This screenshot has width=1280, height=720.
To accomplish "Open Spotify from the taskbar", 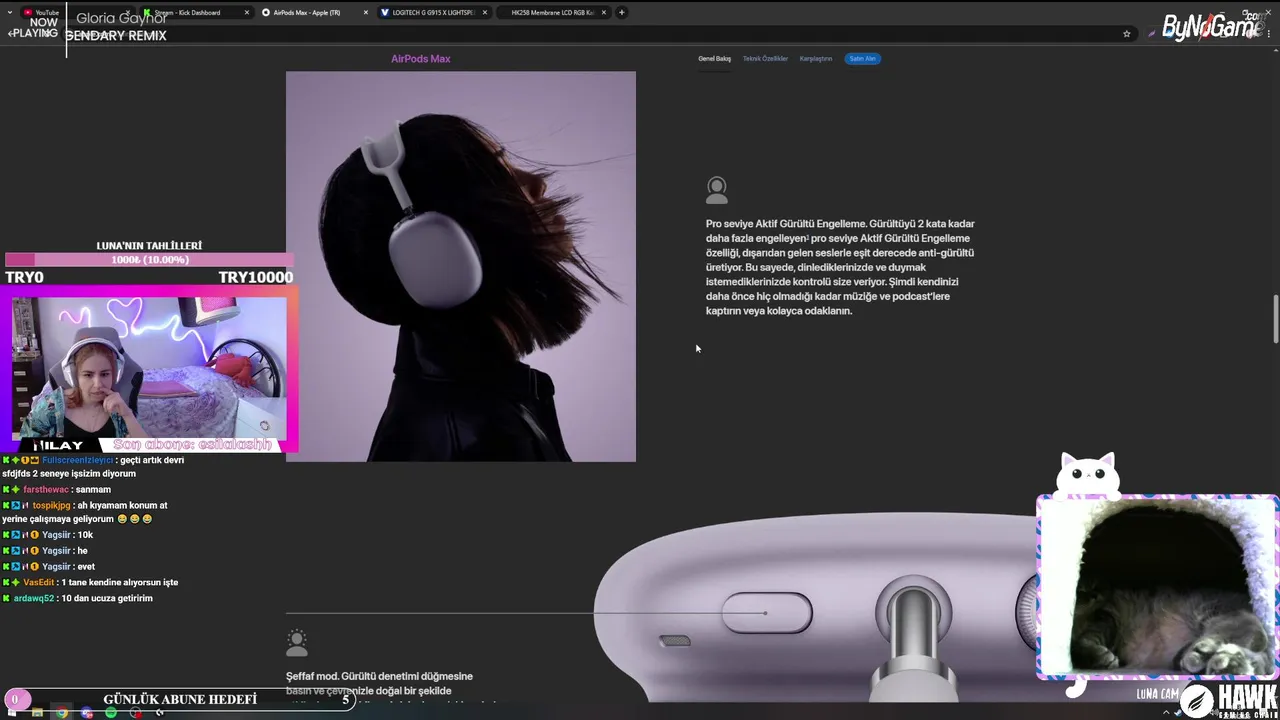I will pyautogui.click(x=111, y=712).
